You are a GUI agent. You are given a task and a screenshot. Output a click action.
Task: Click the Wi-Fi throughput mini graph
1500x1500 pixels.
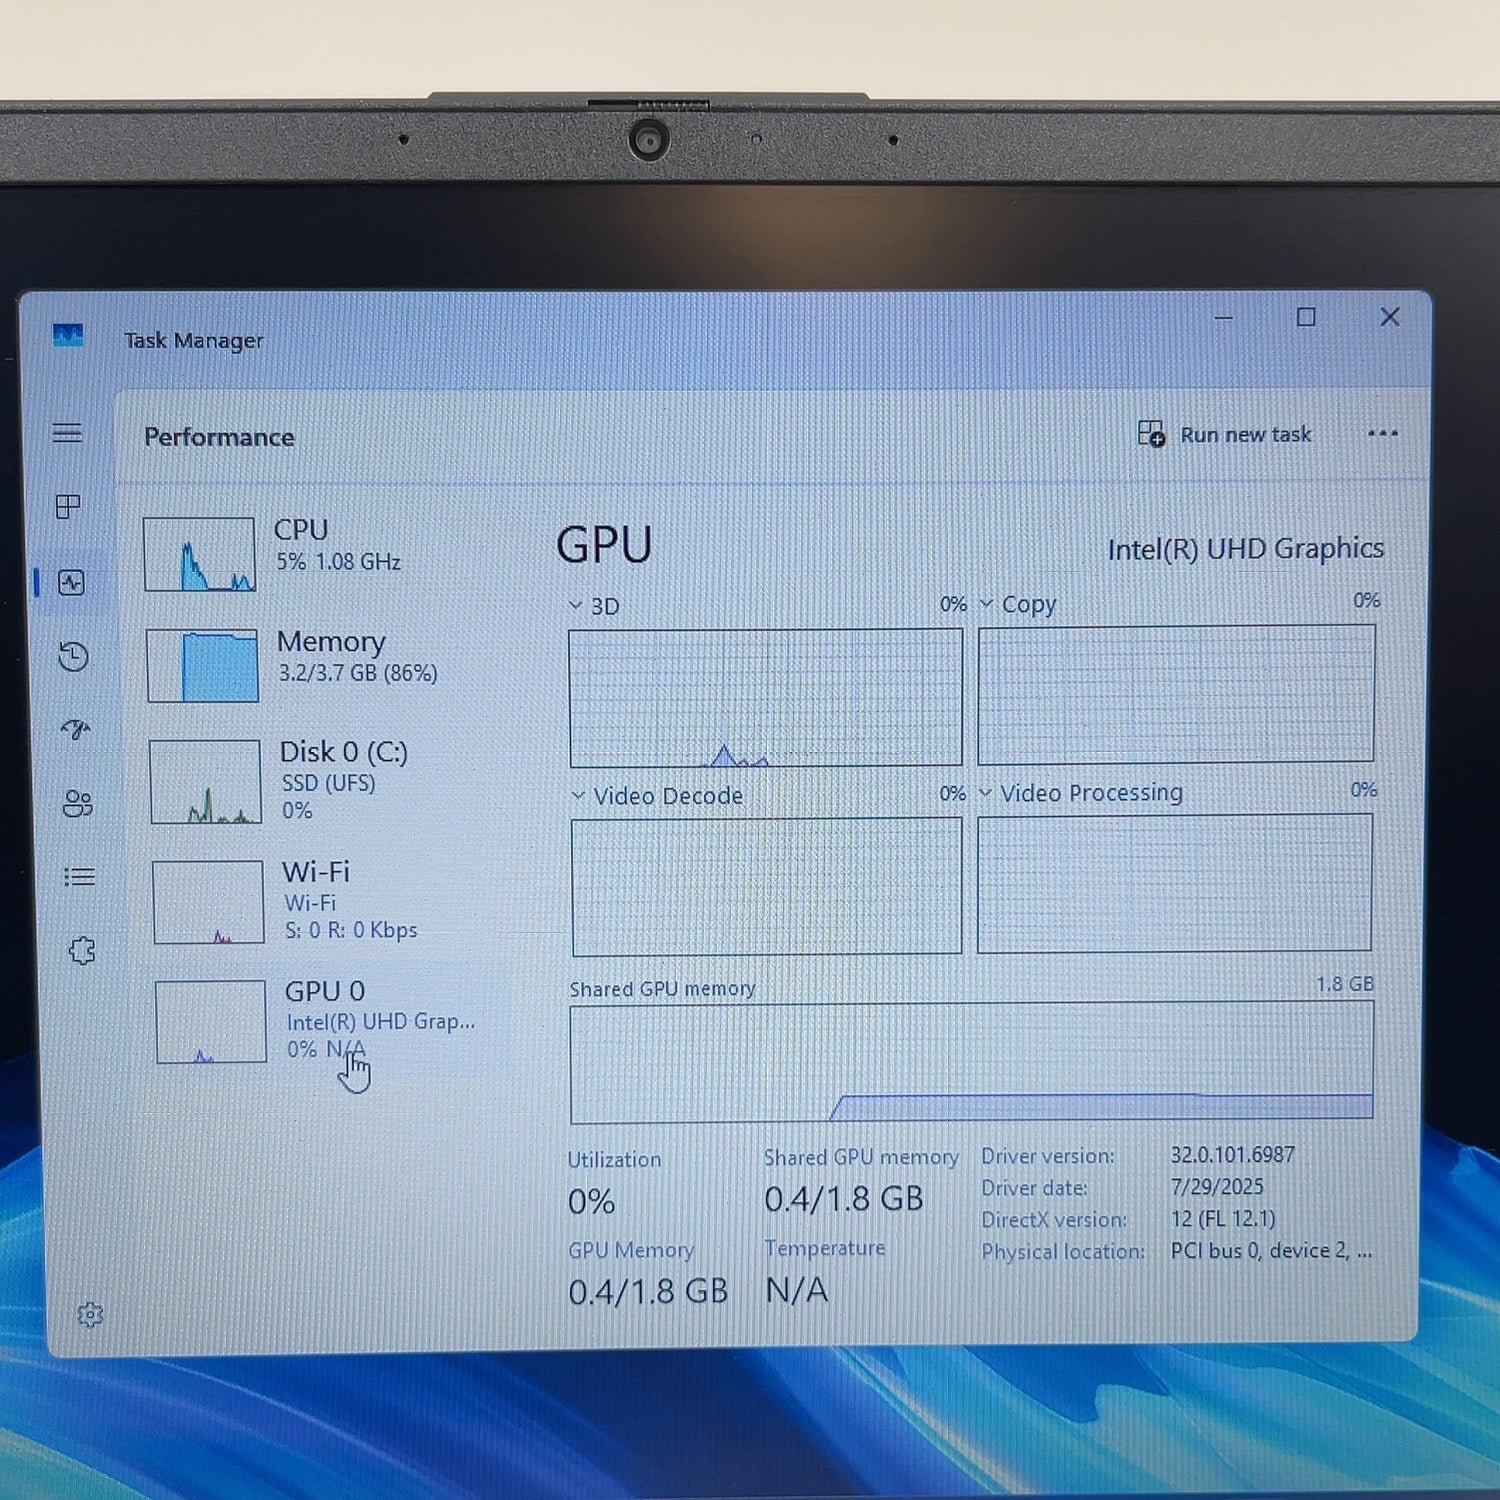coord(208,901)
